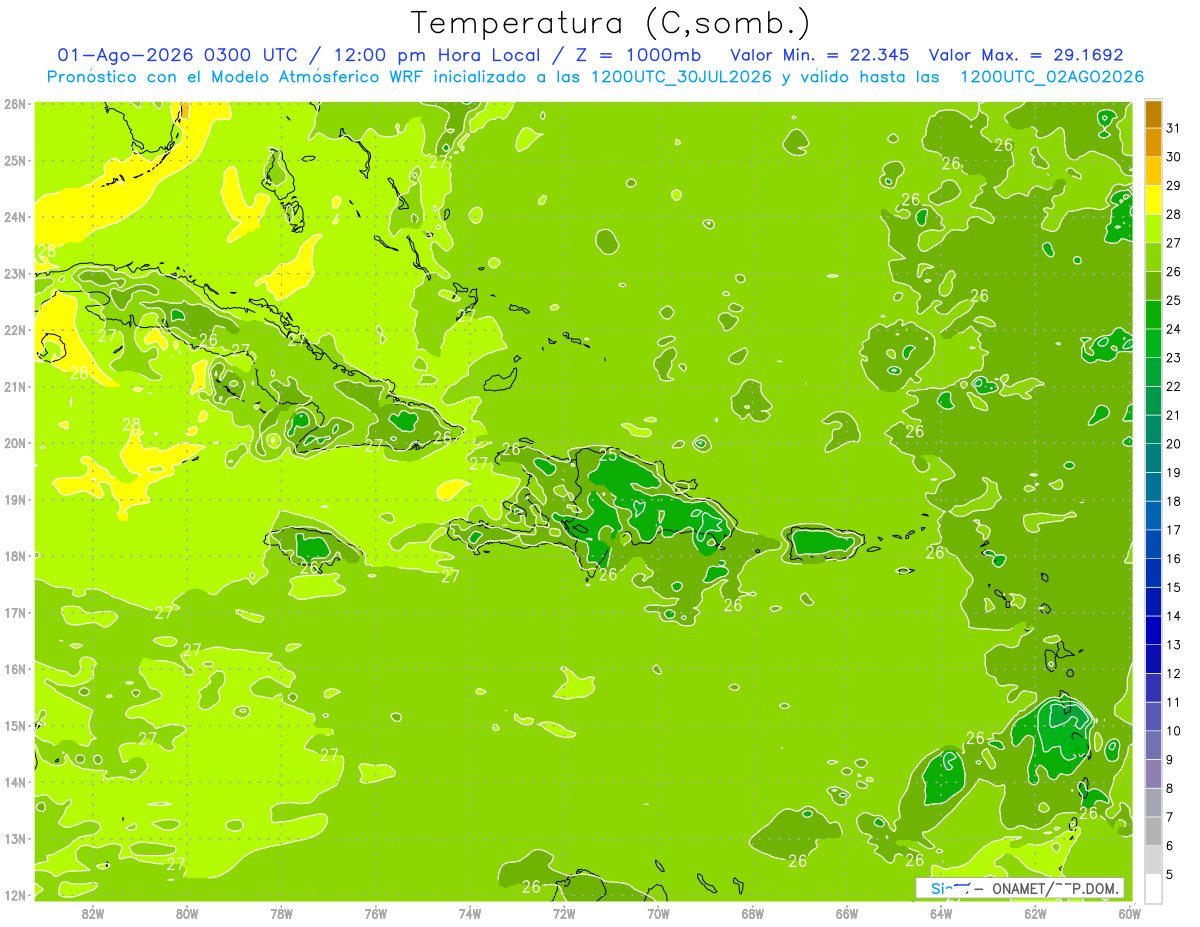
Task: Click the 24N latitude axis label
Action: tap(15, 217)
